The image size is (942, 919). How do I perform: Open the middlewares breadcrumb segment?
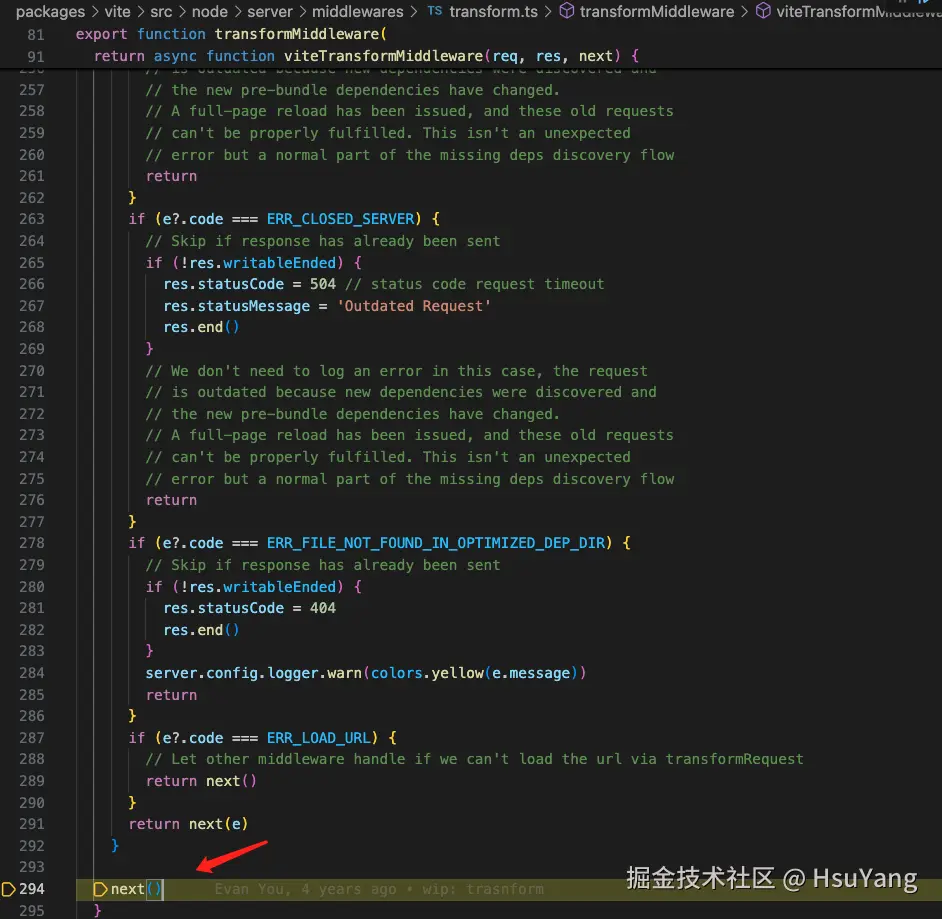[x=357, y=11]
